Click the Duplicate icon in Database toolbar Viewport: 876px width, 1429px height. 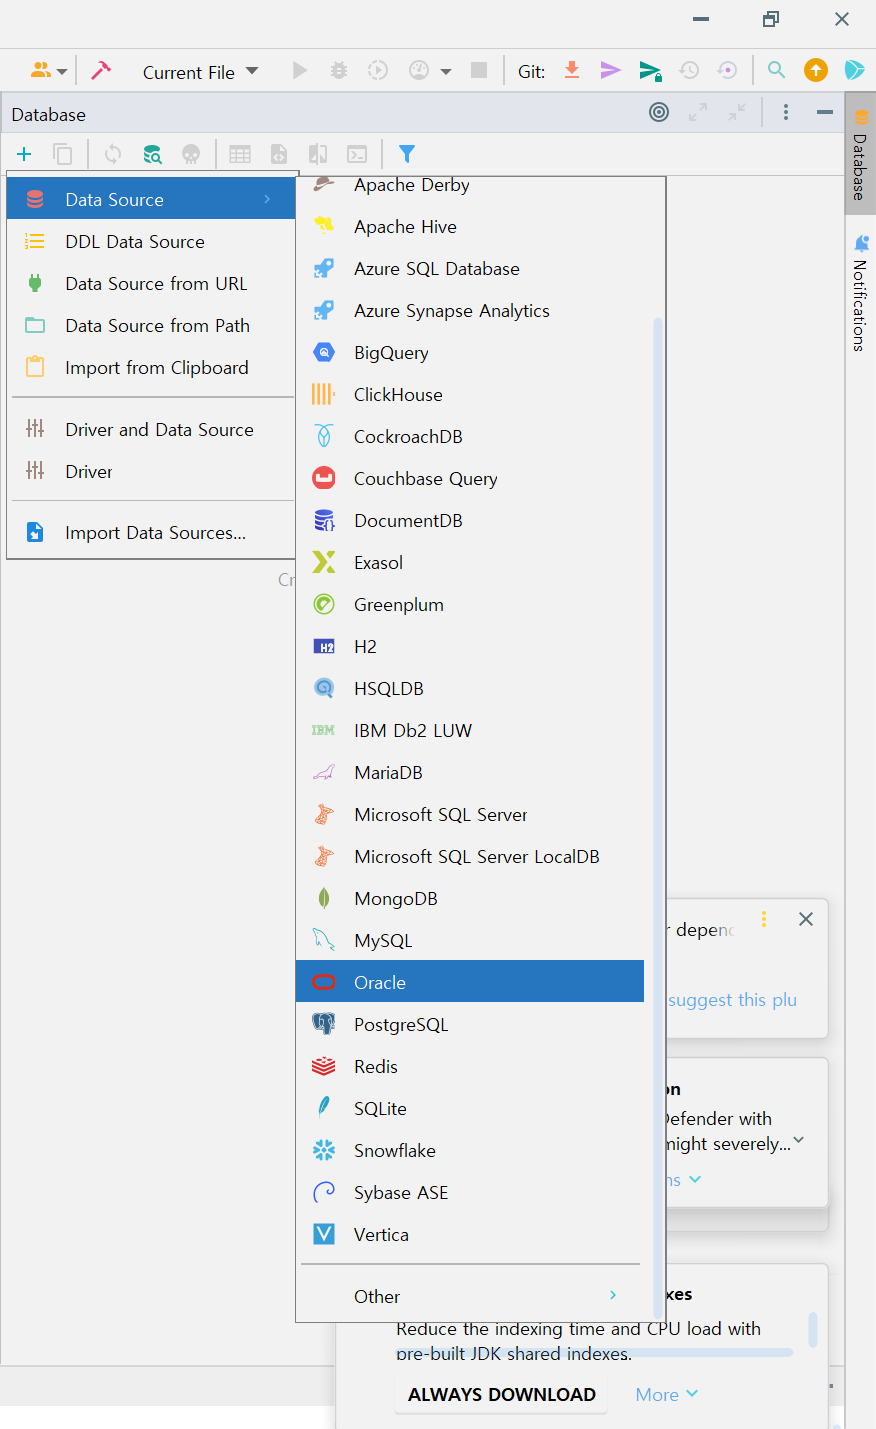(62, 154)
